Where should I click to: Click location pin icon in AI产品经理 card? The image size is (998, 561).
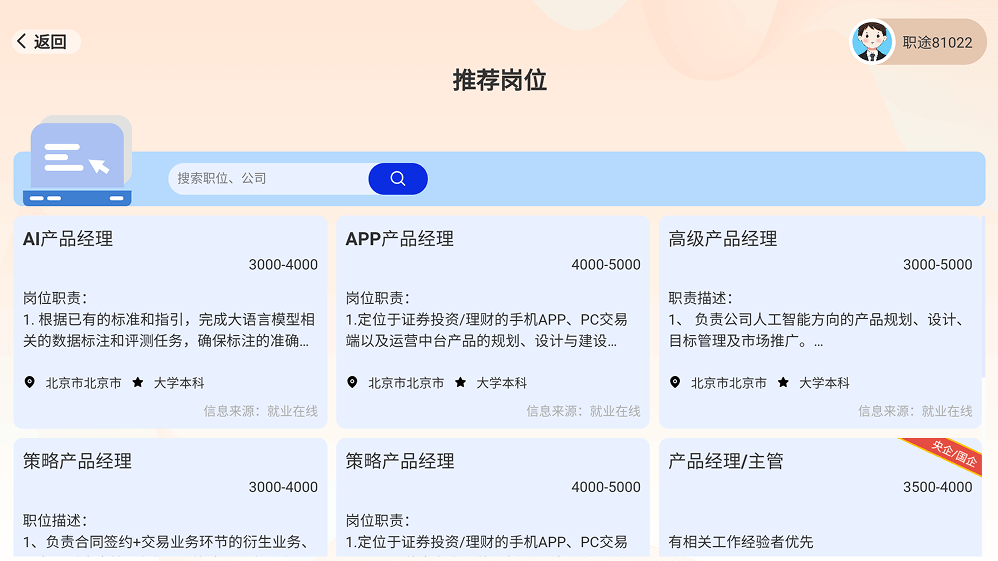click(x=29, y=382)
